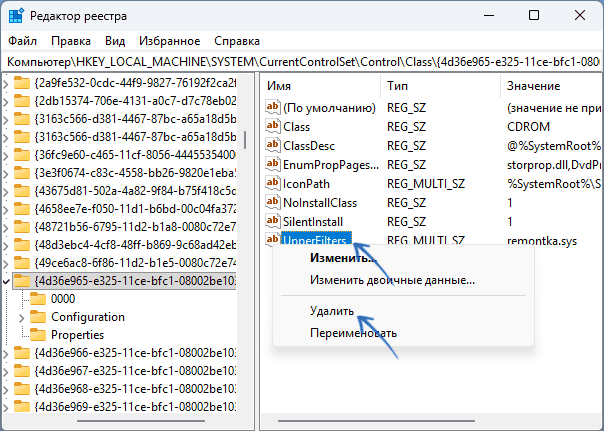Click the folder icon of {4d36e968 key
Screen dimensions: 604x431
coord(22,389)
